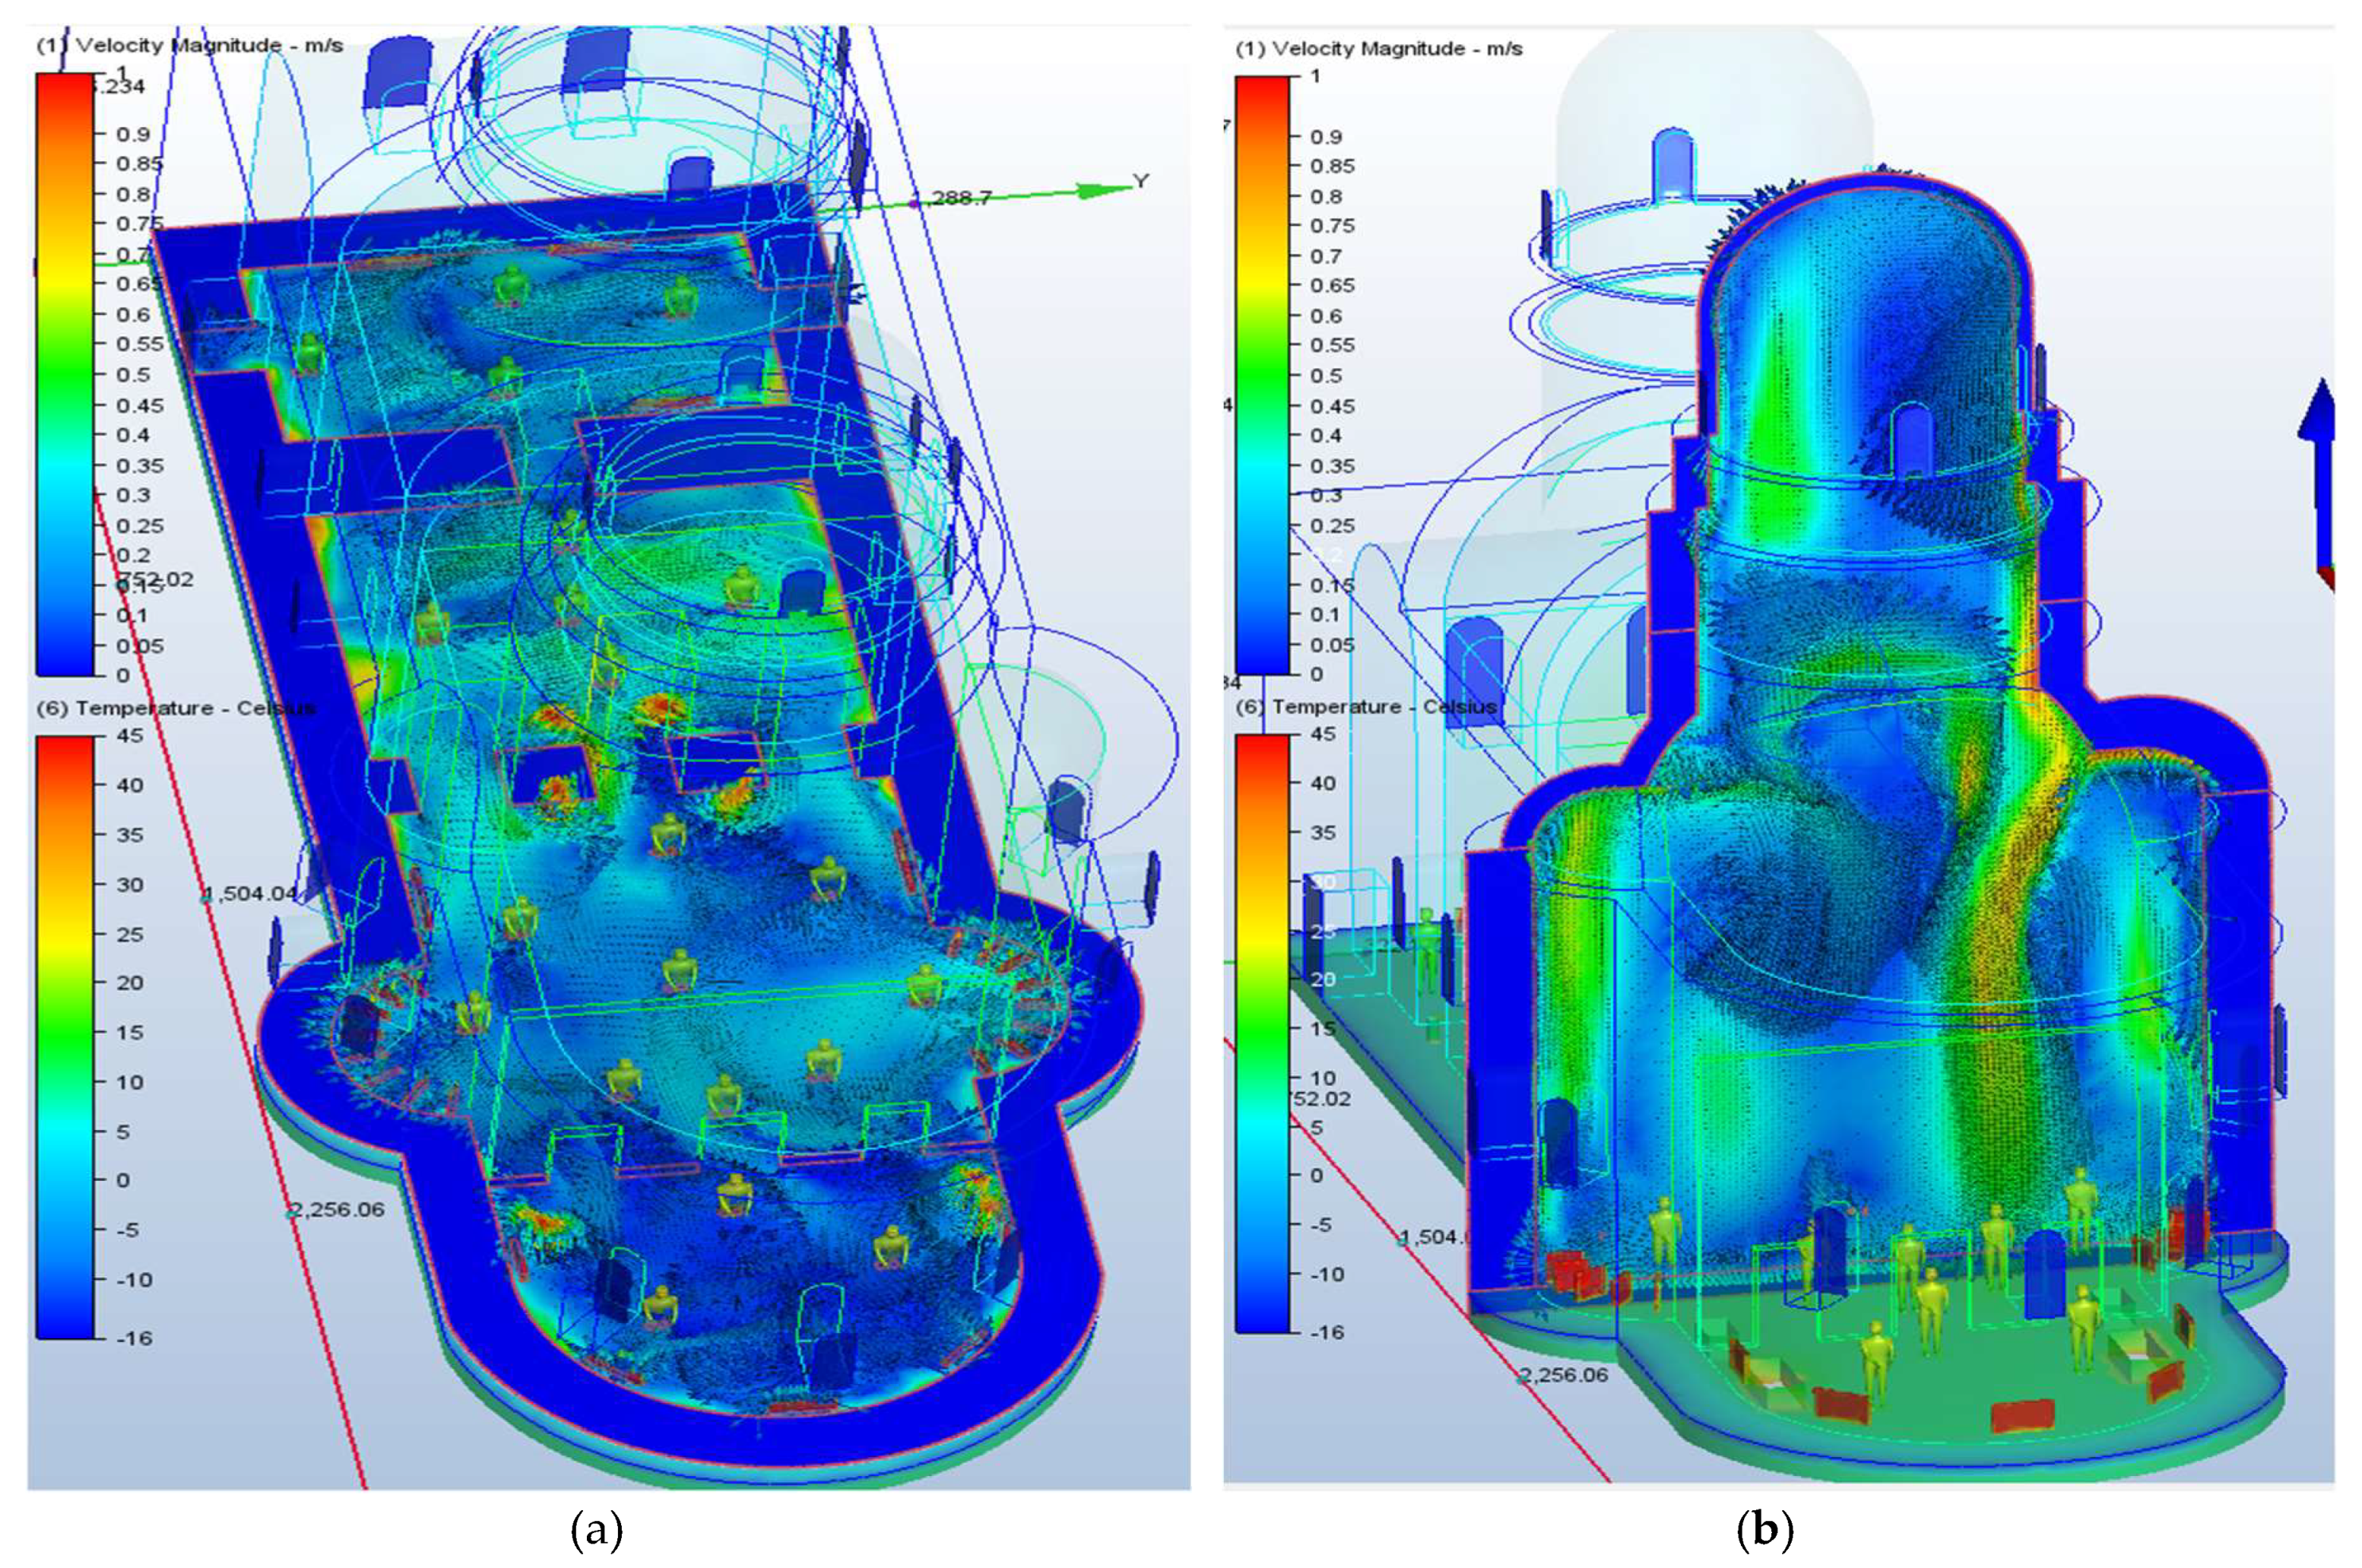Click the velocity color bar in panel b
The height and width of the screenshot is (1568, 2362).
tap(1262, 375)
